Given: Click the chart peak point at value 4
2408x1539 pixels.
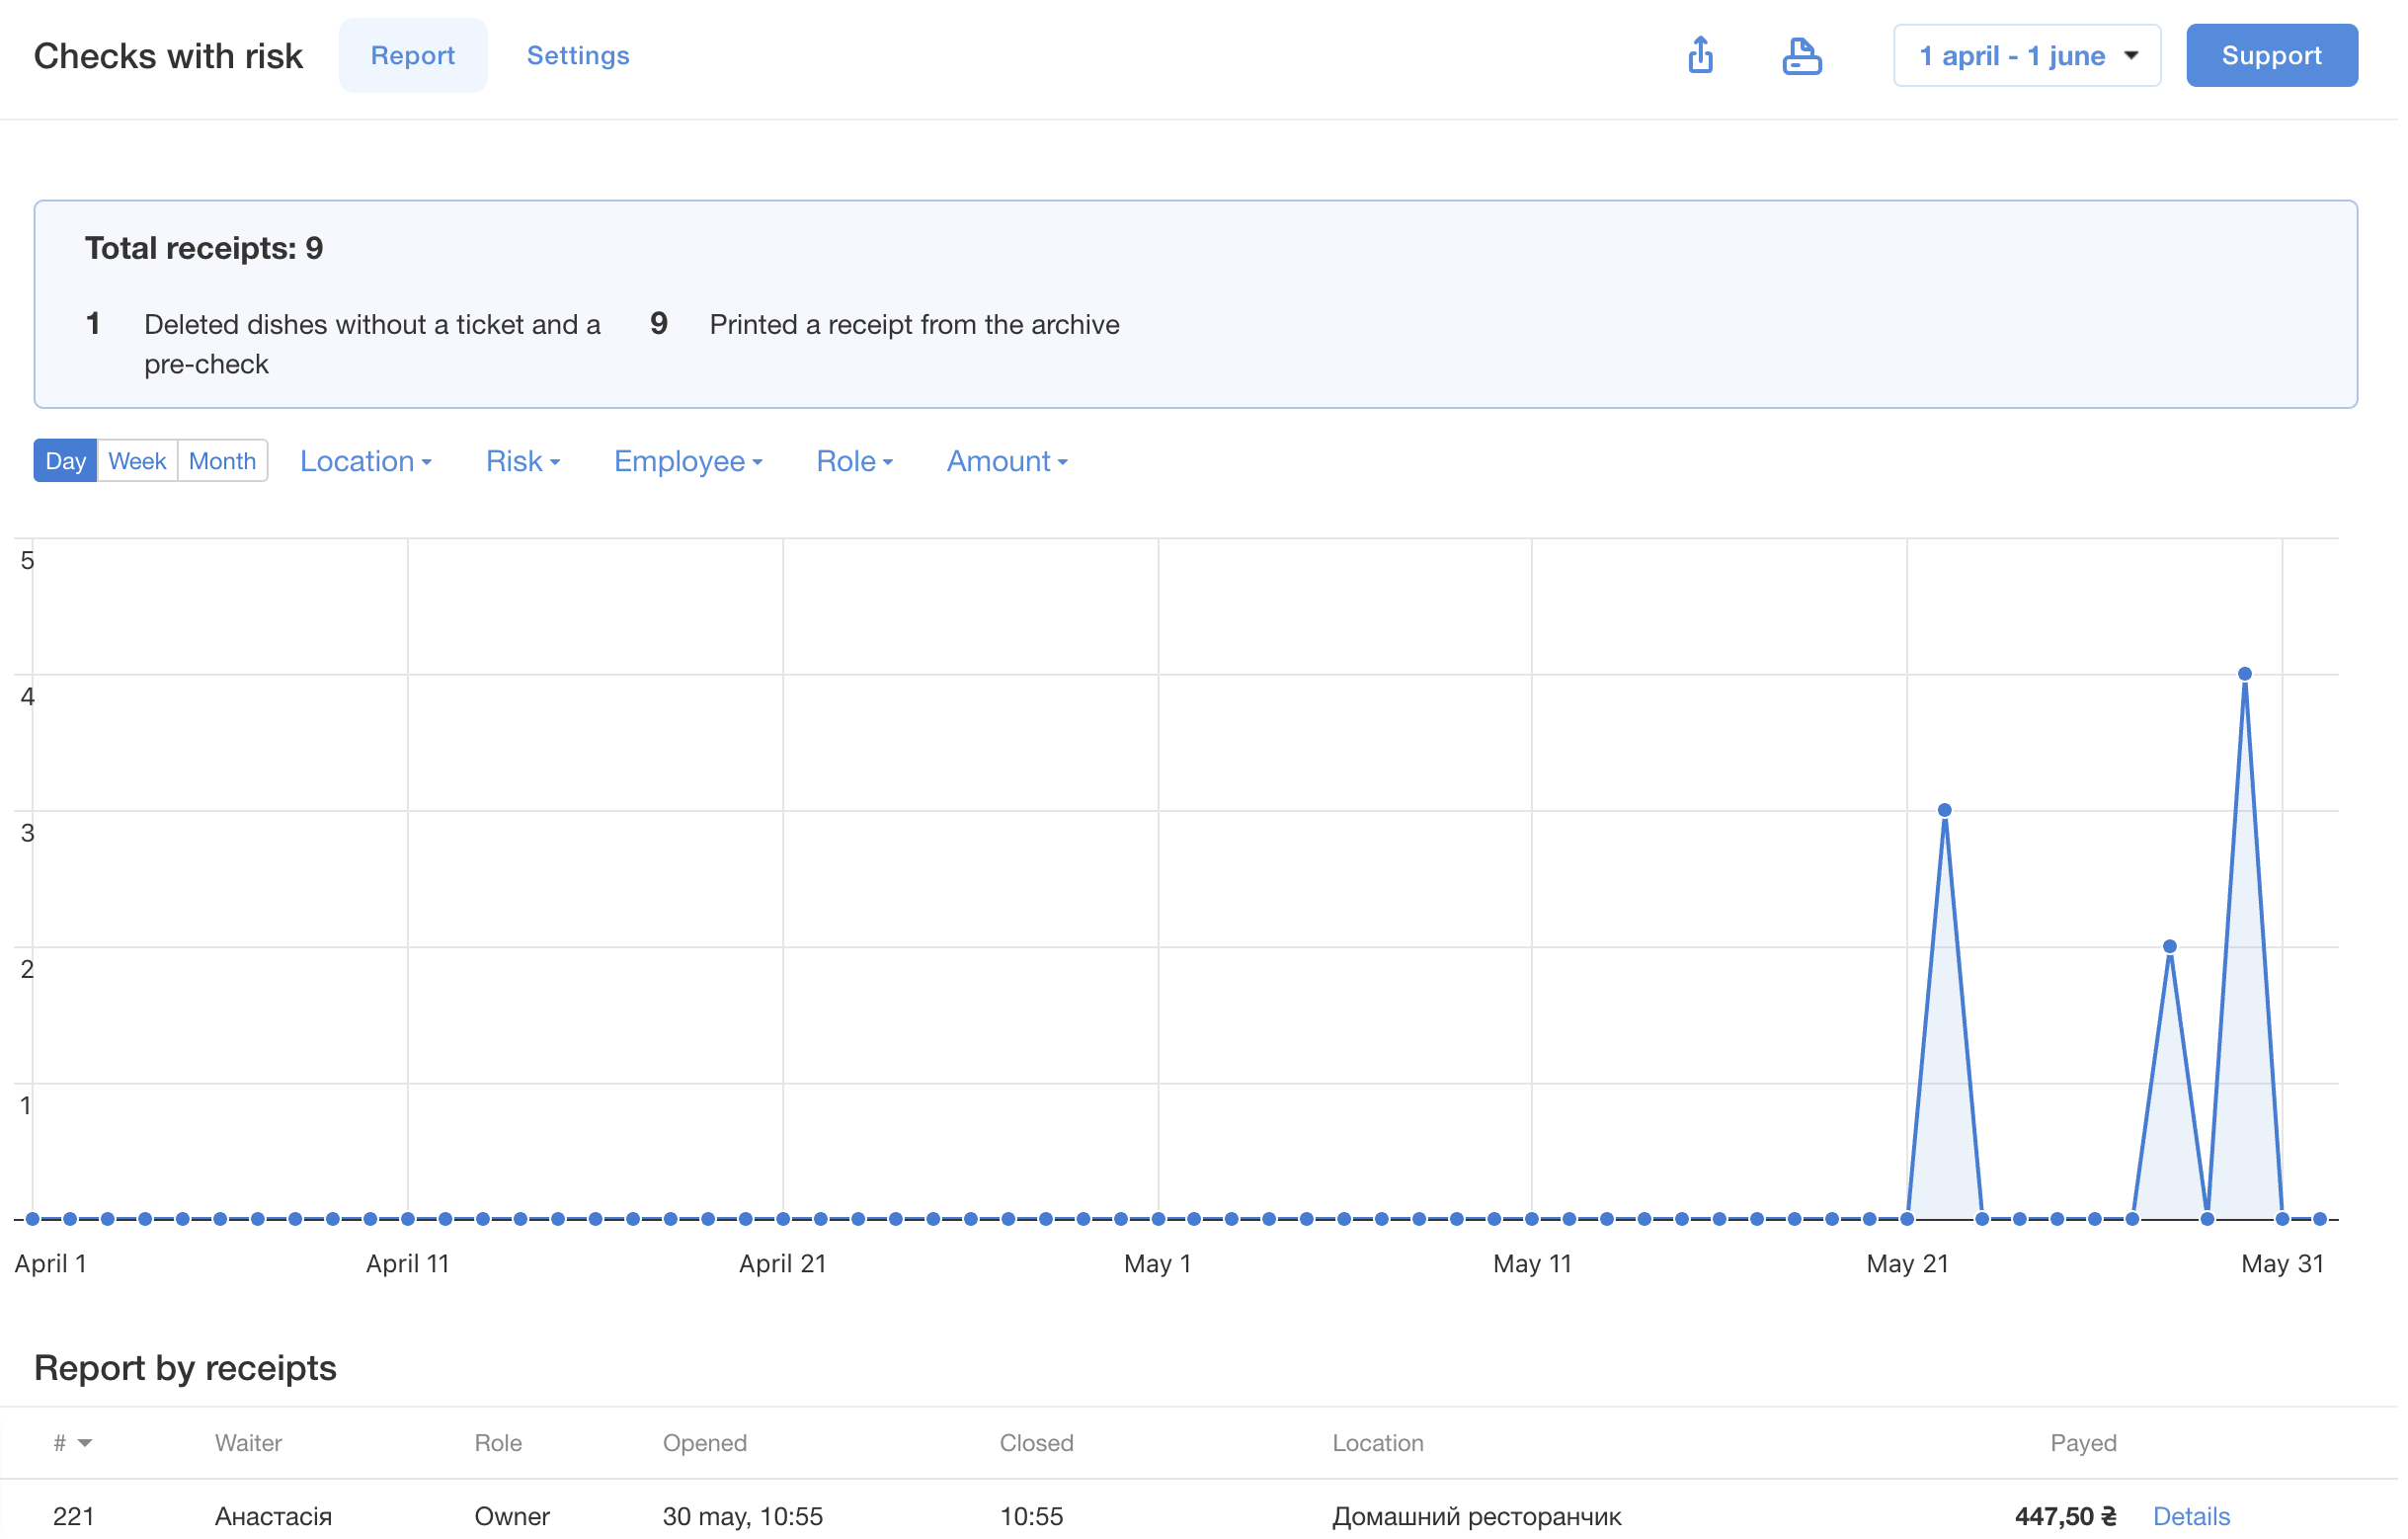Looking at the screenshot, I should (2244, 673).
